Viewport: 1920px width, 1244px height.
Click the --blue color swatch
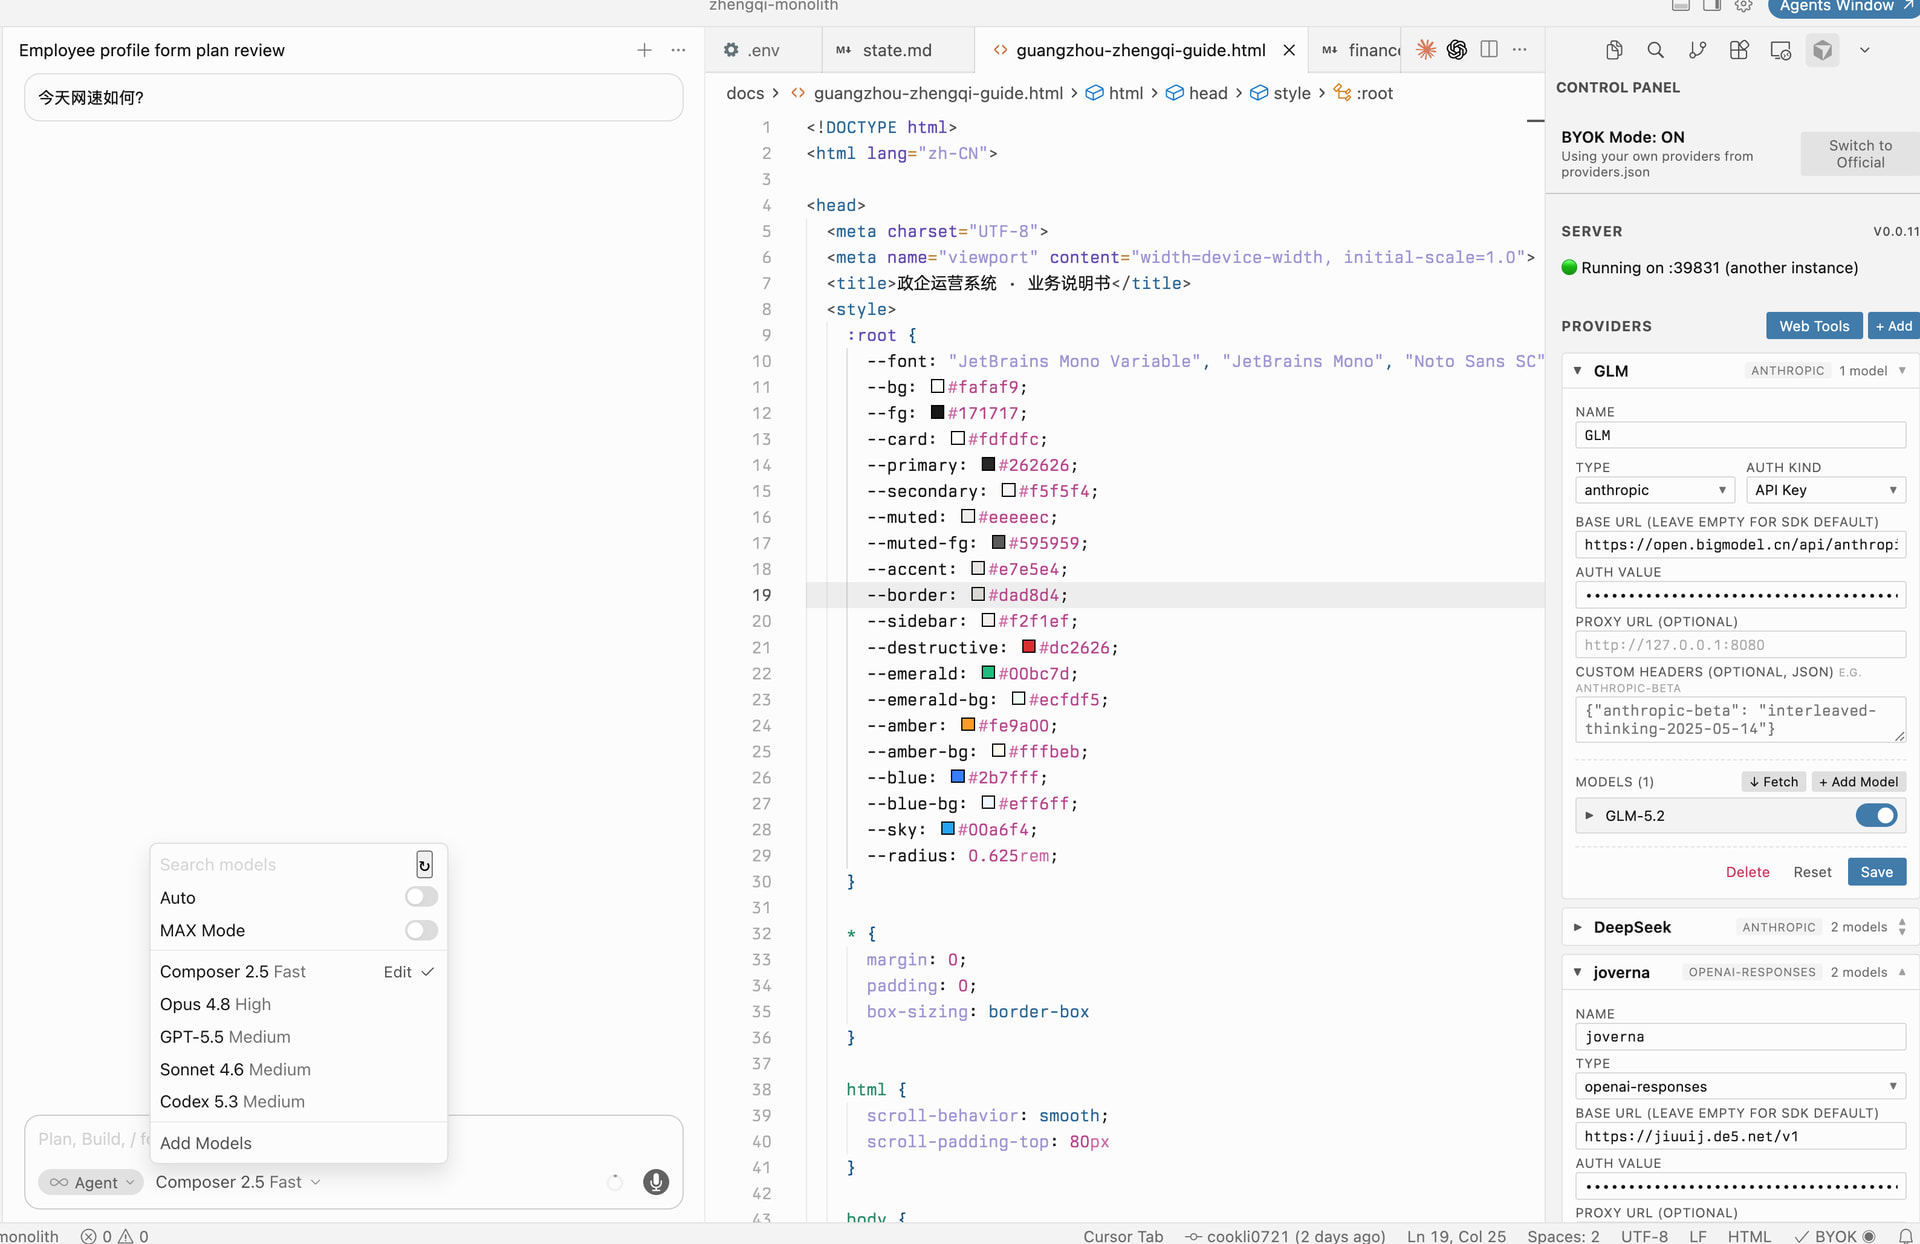(957, 777)
